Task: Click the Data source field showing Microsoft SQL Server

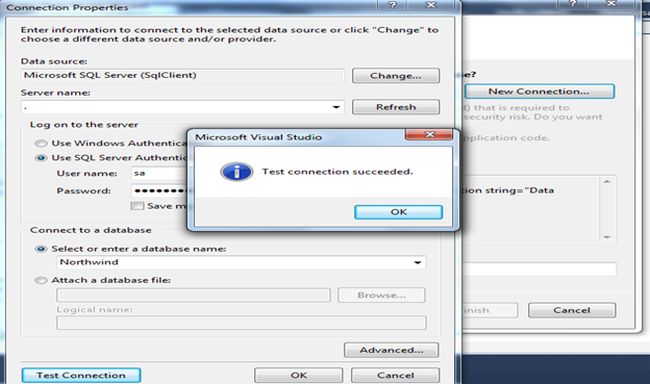Action: point(182,75)
